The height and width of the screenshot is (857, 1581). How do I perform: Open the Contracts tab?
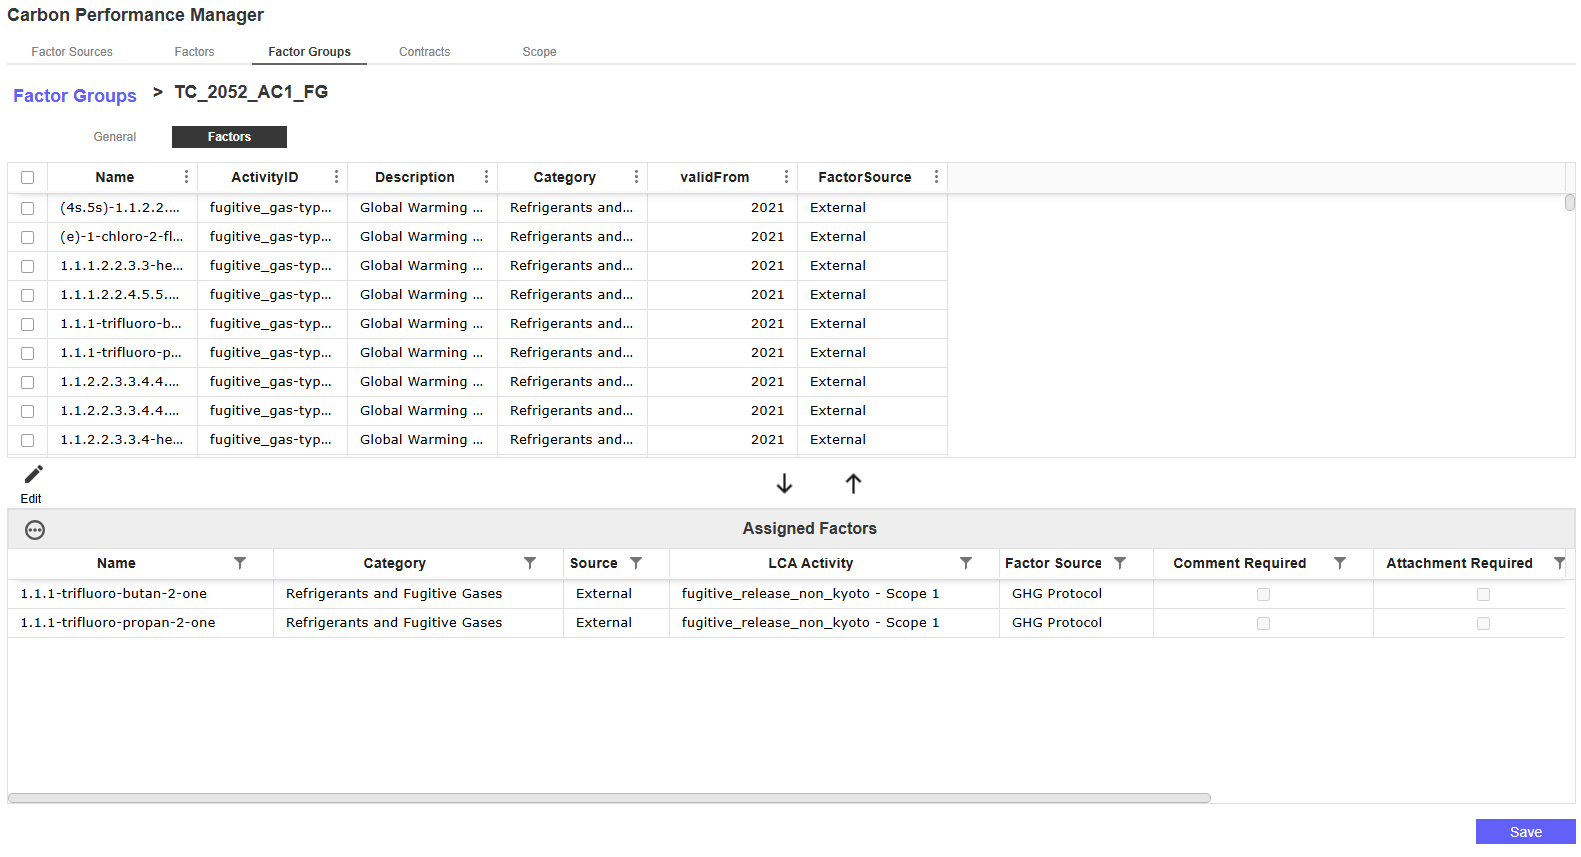425,52
